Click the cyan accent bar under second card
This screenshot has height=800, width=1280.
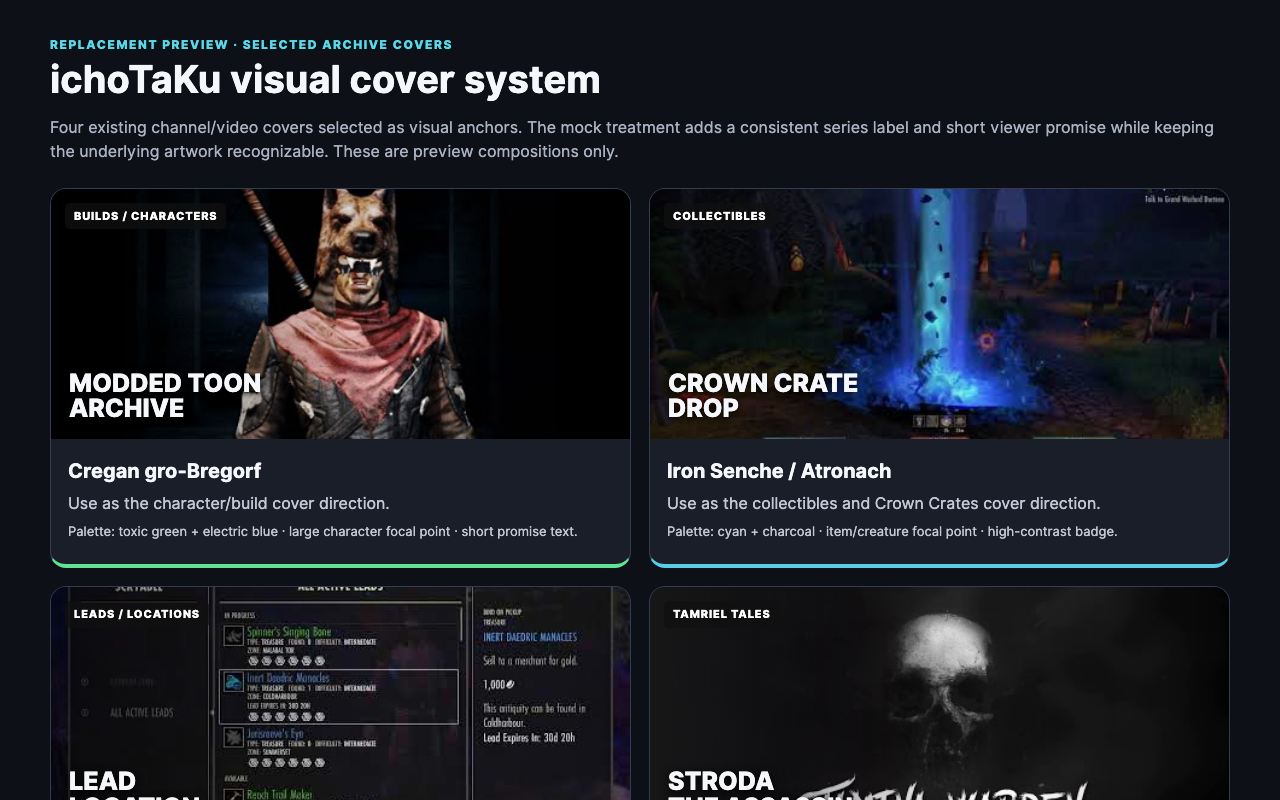pos(939,565)
